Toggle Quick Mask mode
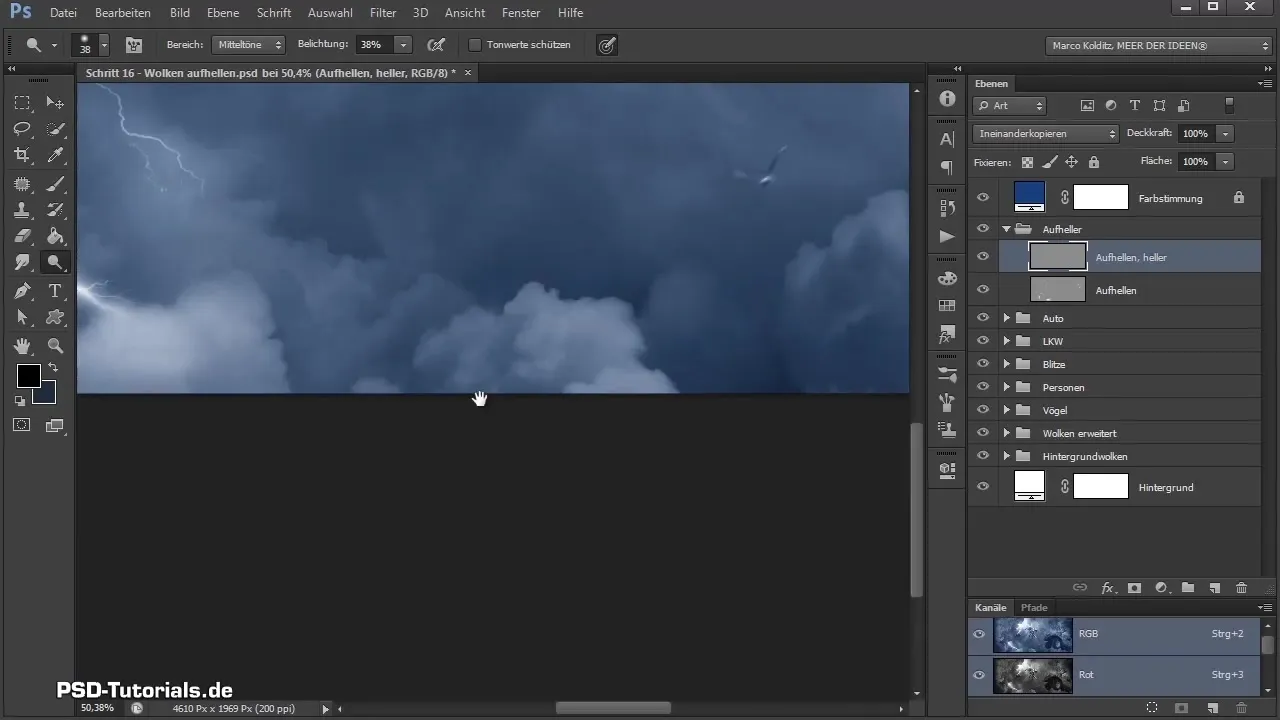This screenshot has height=720, width=1280. [x=22, y=425]
